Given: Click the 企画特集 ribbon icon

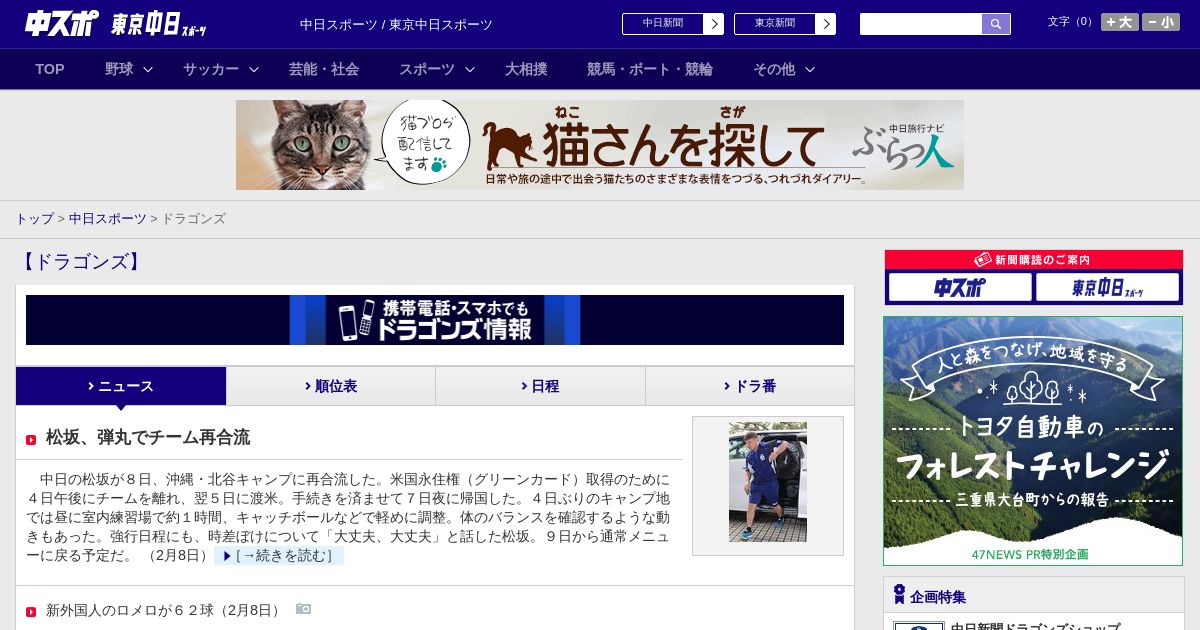Looking at the screenshot, I should pos(899,595).
